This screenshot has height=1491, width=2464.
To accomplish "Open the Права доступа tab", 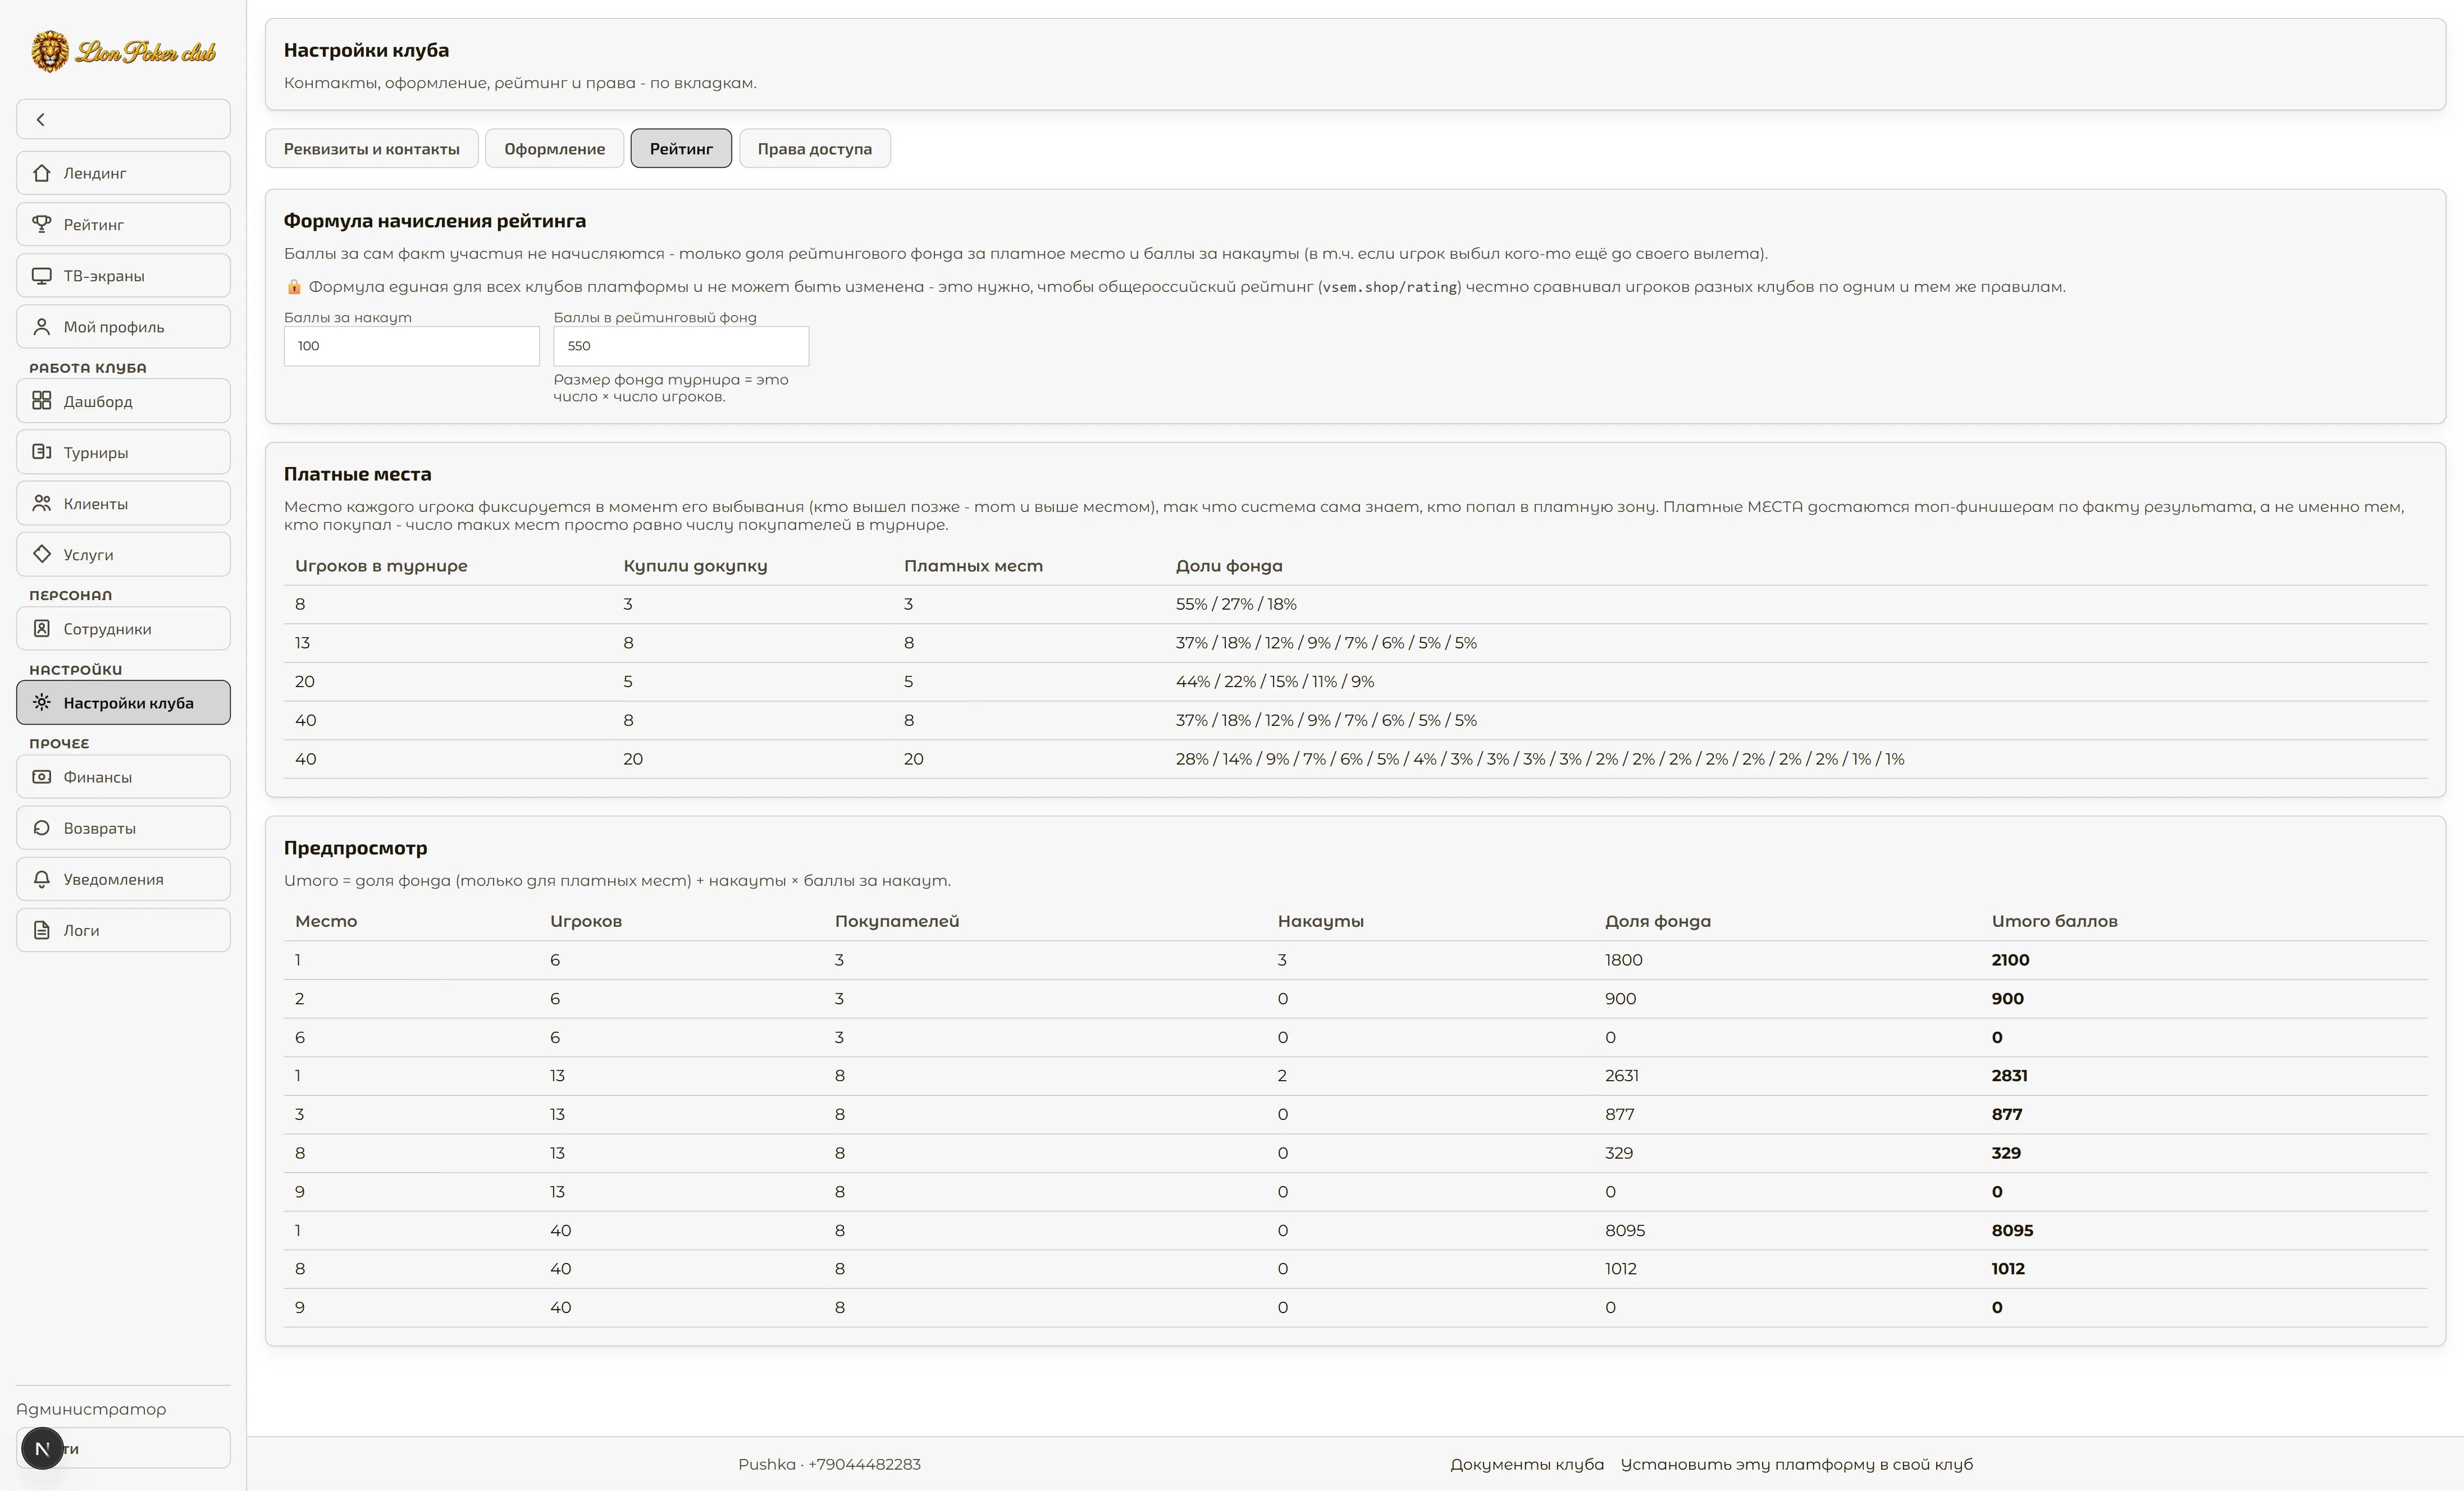I will pyautogui.click(x=815, y=149).
